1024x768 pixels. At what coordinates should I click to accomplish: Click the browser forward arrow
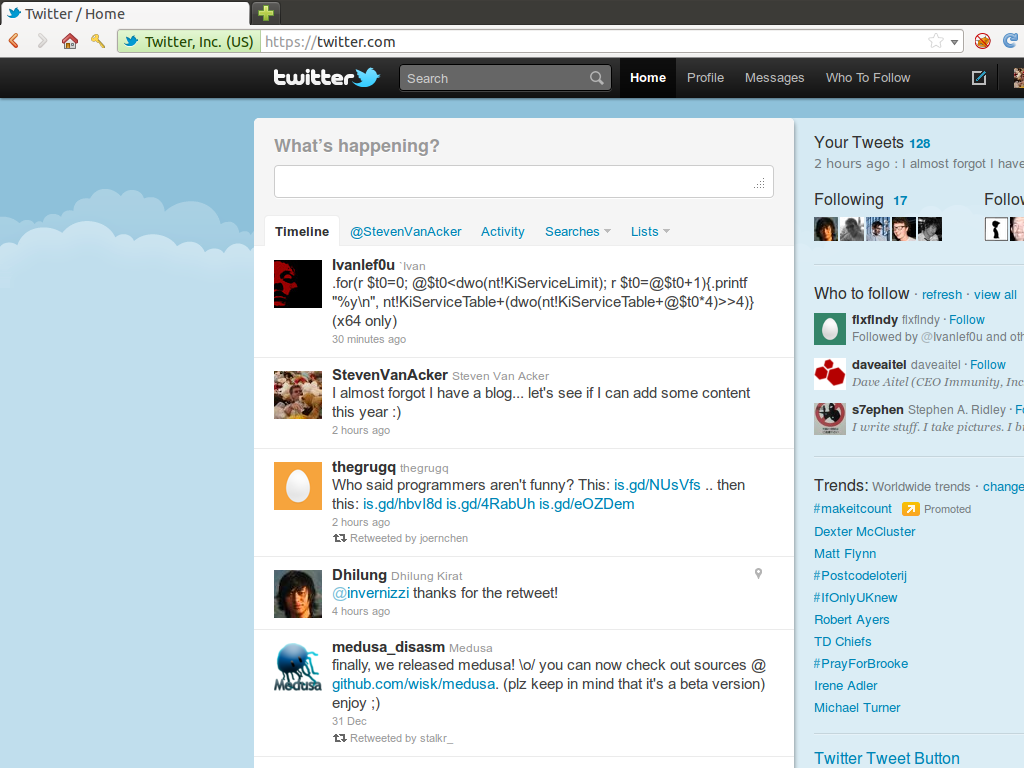point(42,41)
